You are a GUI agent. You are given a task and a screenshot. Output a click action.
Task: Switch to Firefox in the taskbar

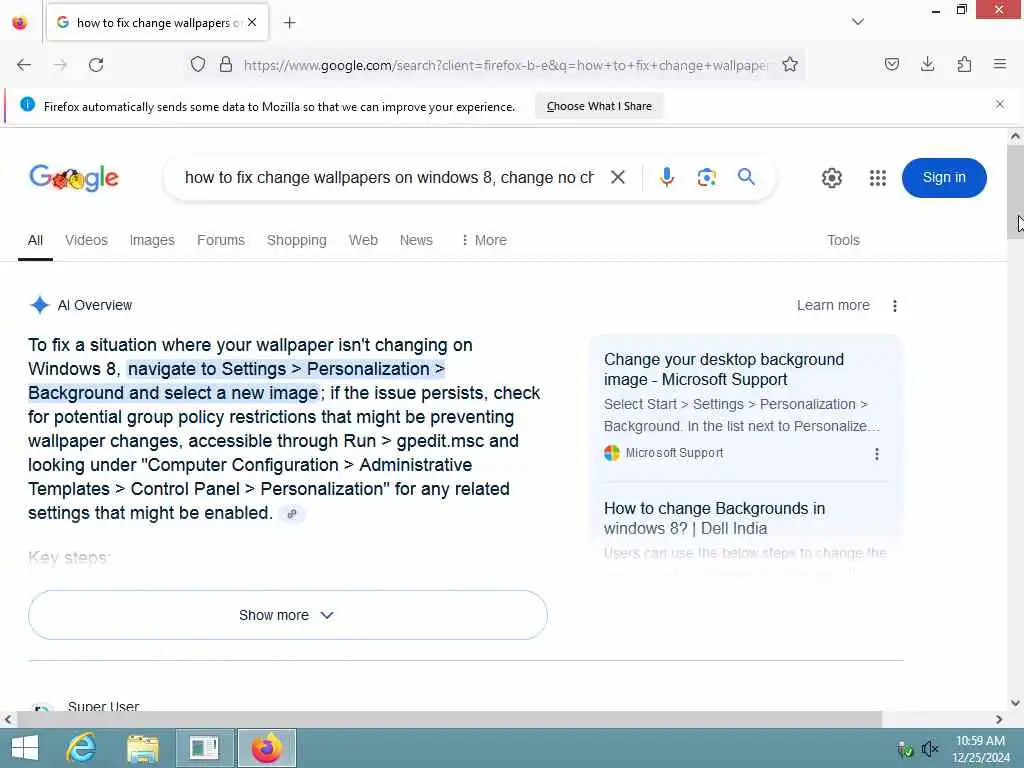click(266, 748)
